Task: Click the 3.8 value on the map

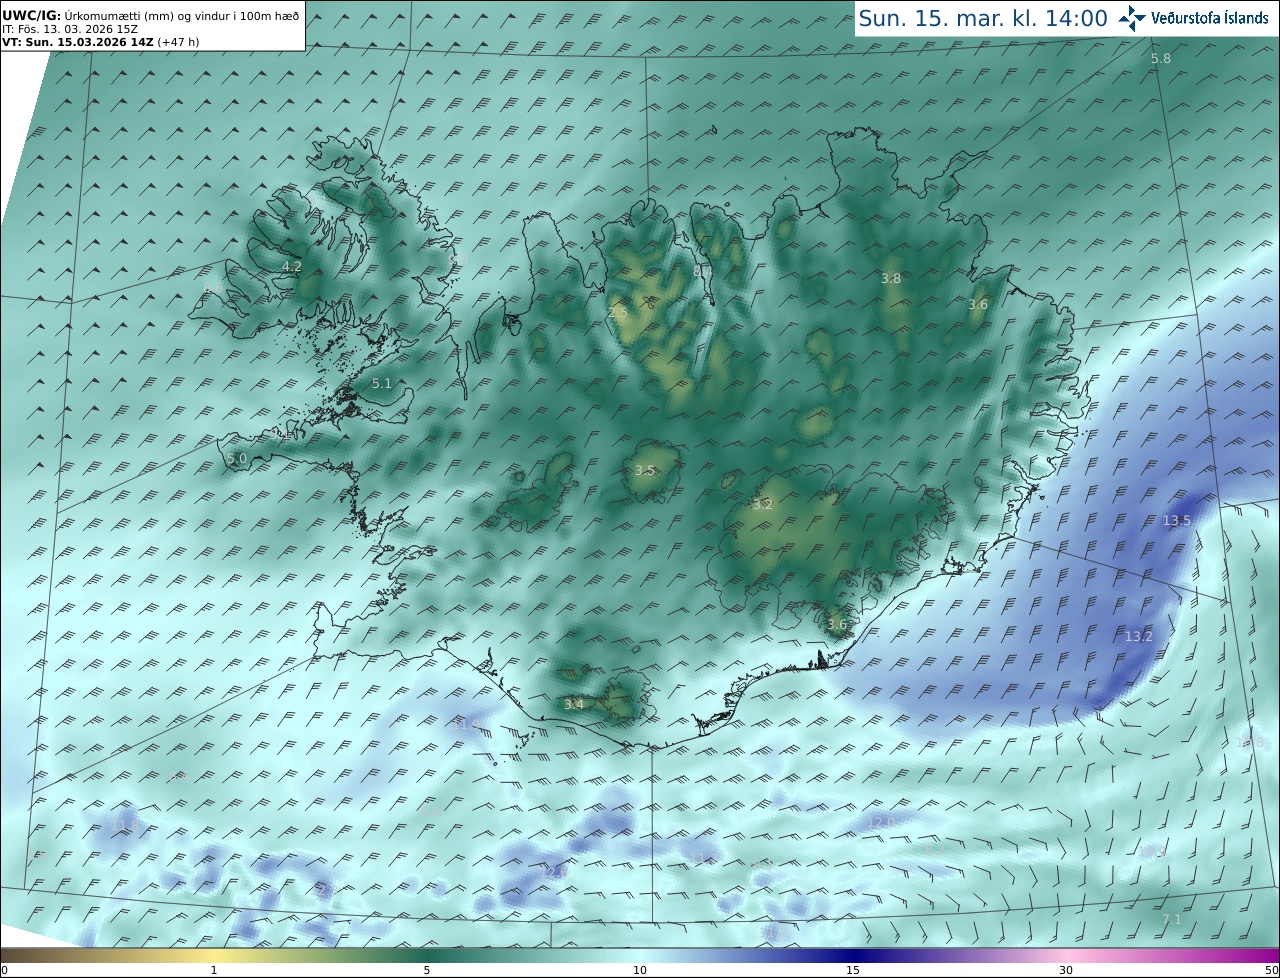Action: 891,279
